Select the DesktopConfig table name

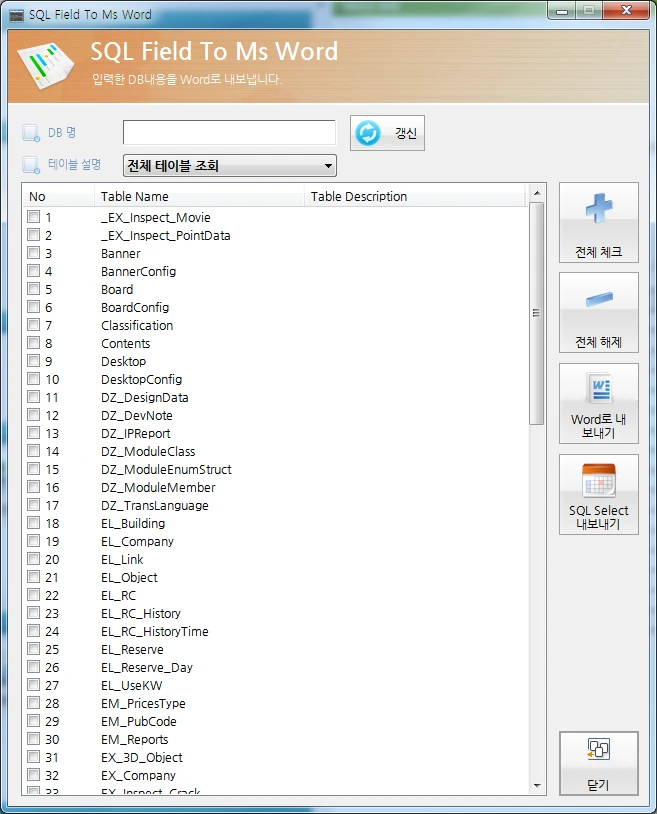click(142, 379)
